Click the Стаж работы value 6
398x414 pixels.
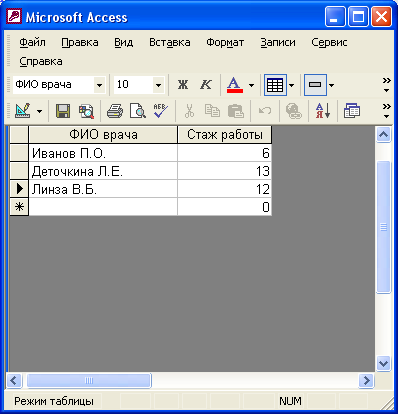(225, 153)
